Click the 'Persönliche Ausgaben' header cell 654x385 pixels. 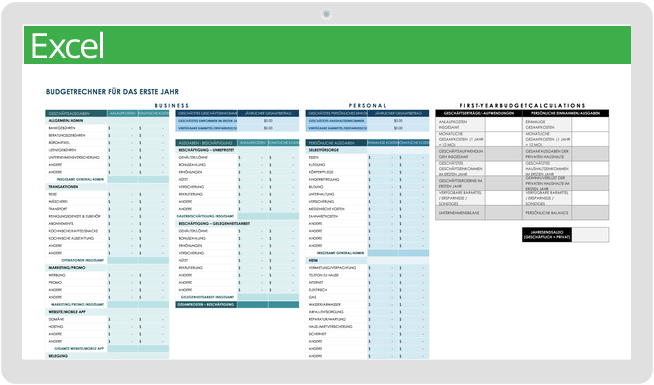pos(336,143)
